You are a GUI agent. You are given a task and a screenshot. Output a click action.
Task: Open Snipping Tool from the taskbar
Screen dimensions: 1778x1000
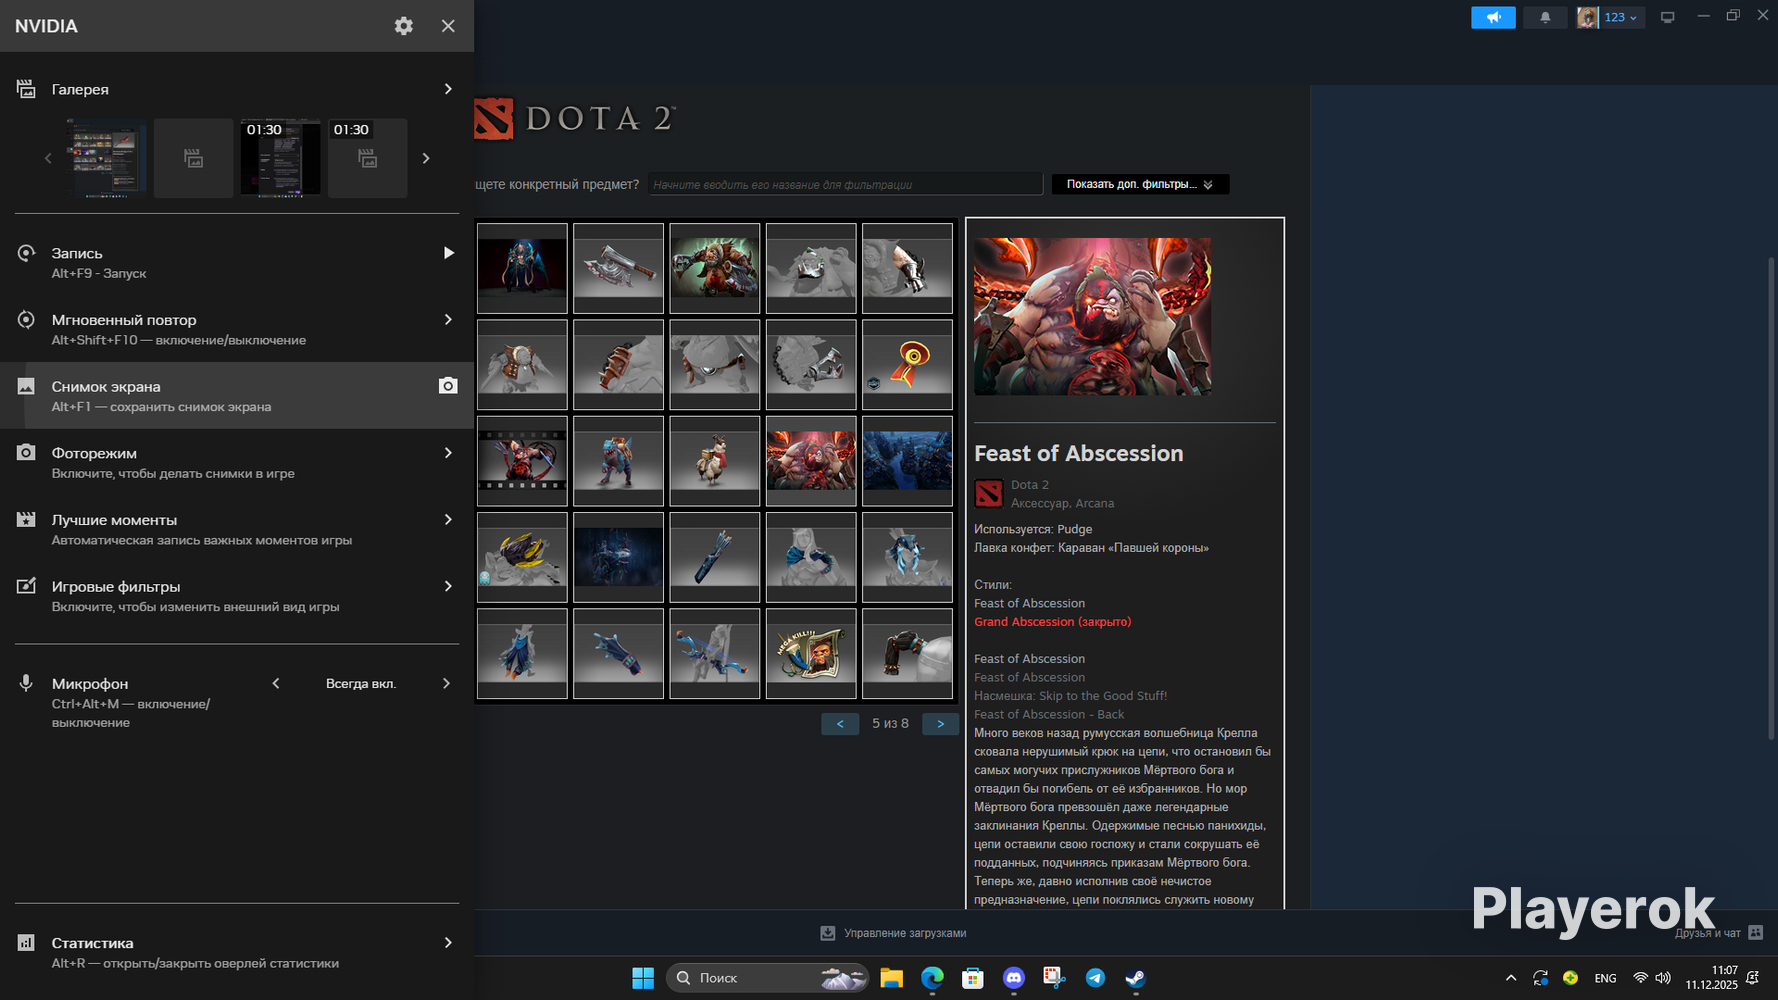1054,978
